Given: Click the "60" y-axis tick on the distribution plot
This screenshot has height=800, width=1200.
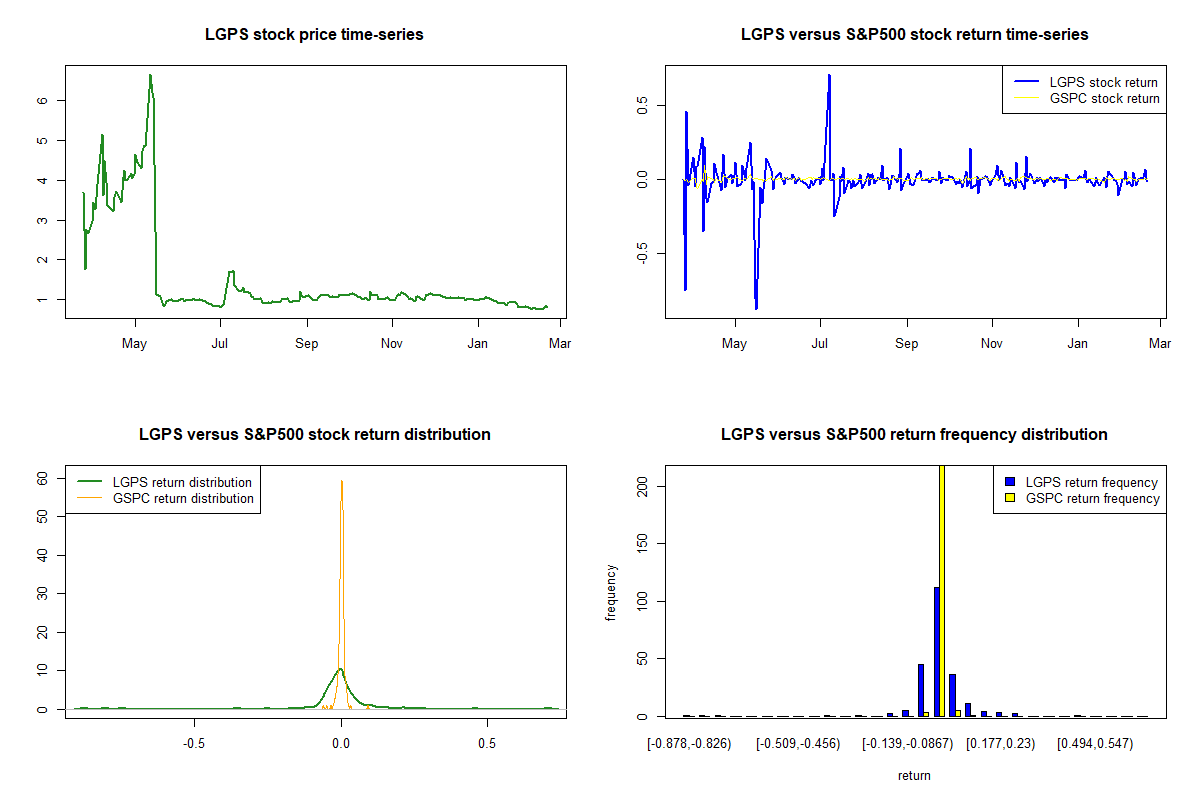Looking at the screenshot, I should click(x=43, y=478).
